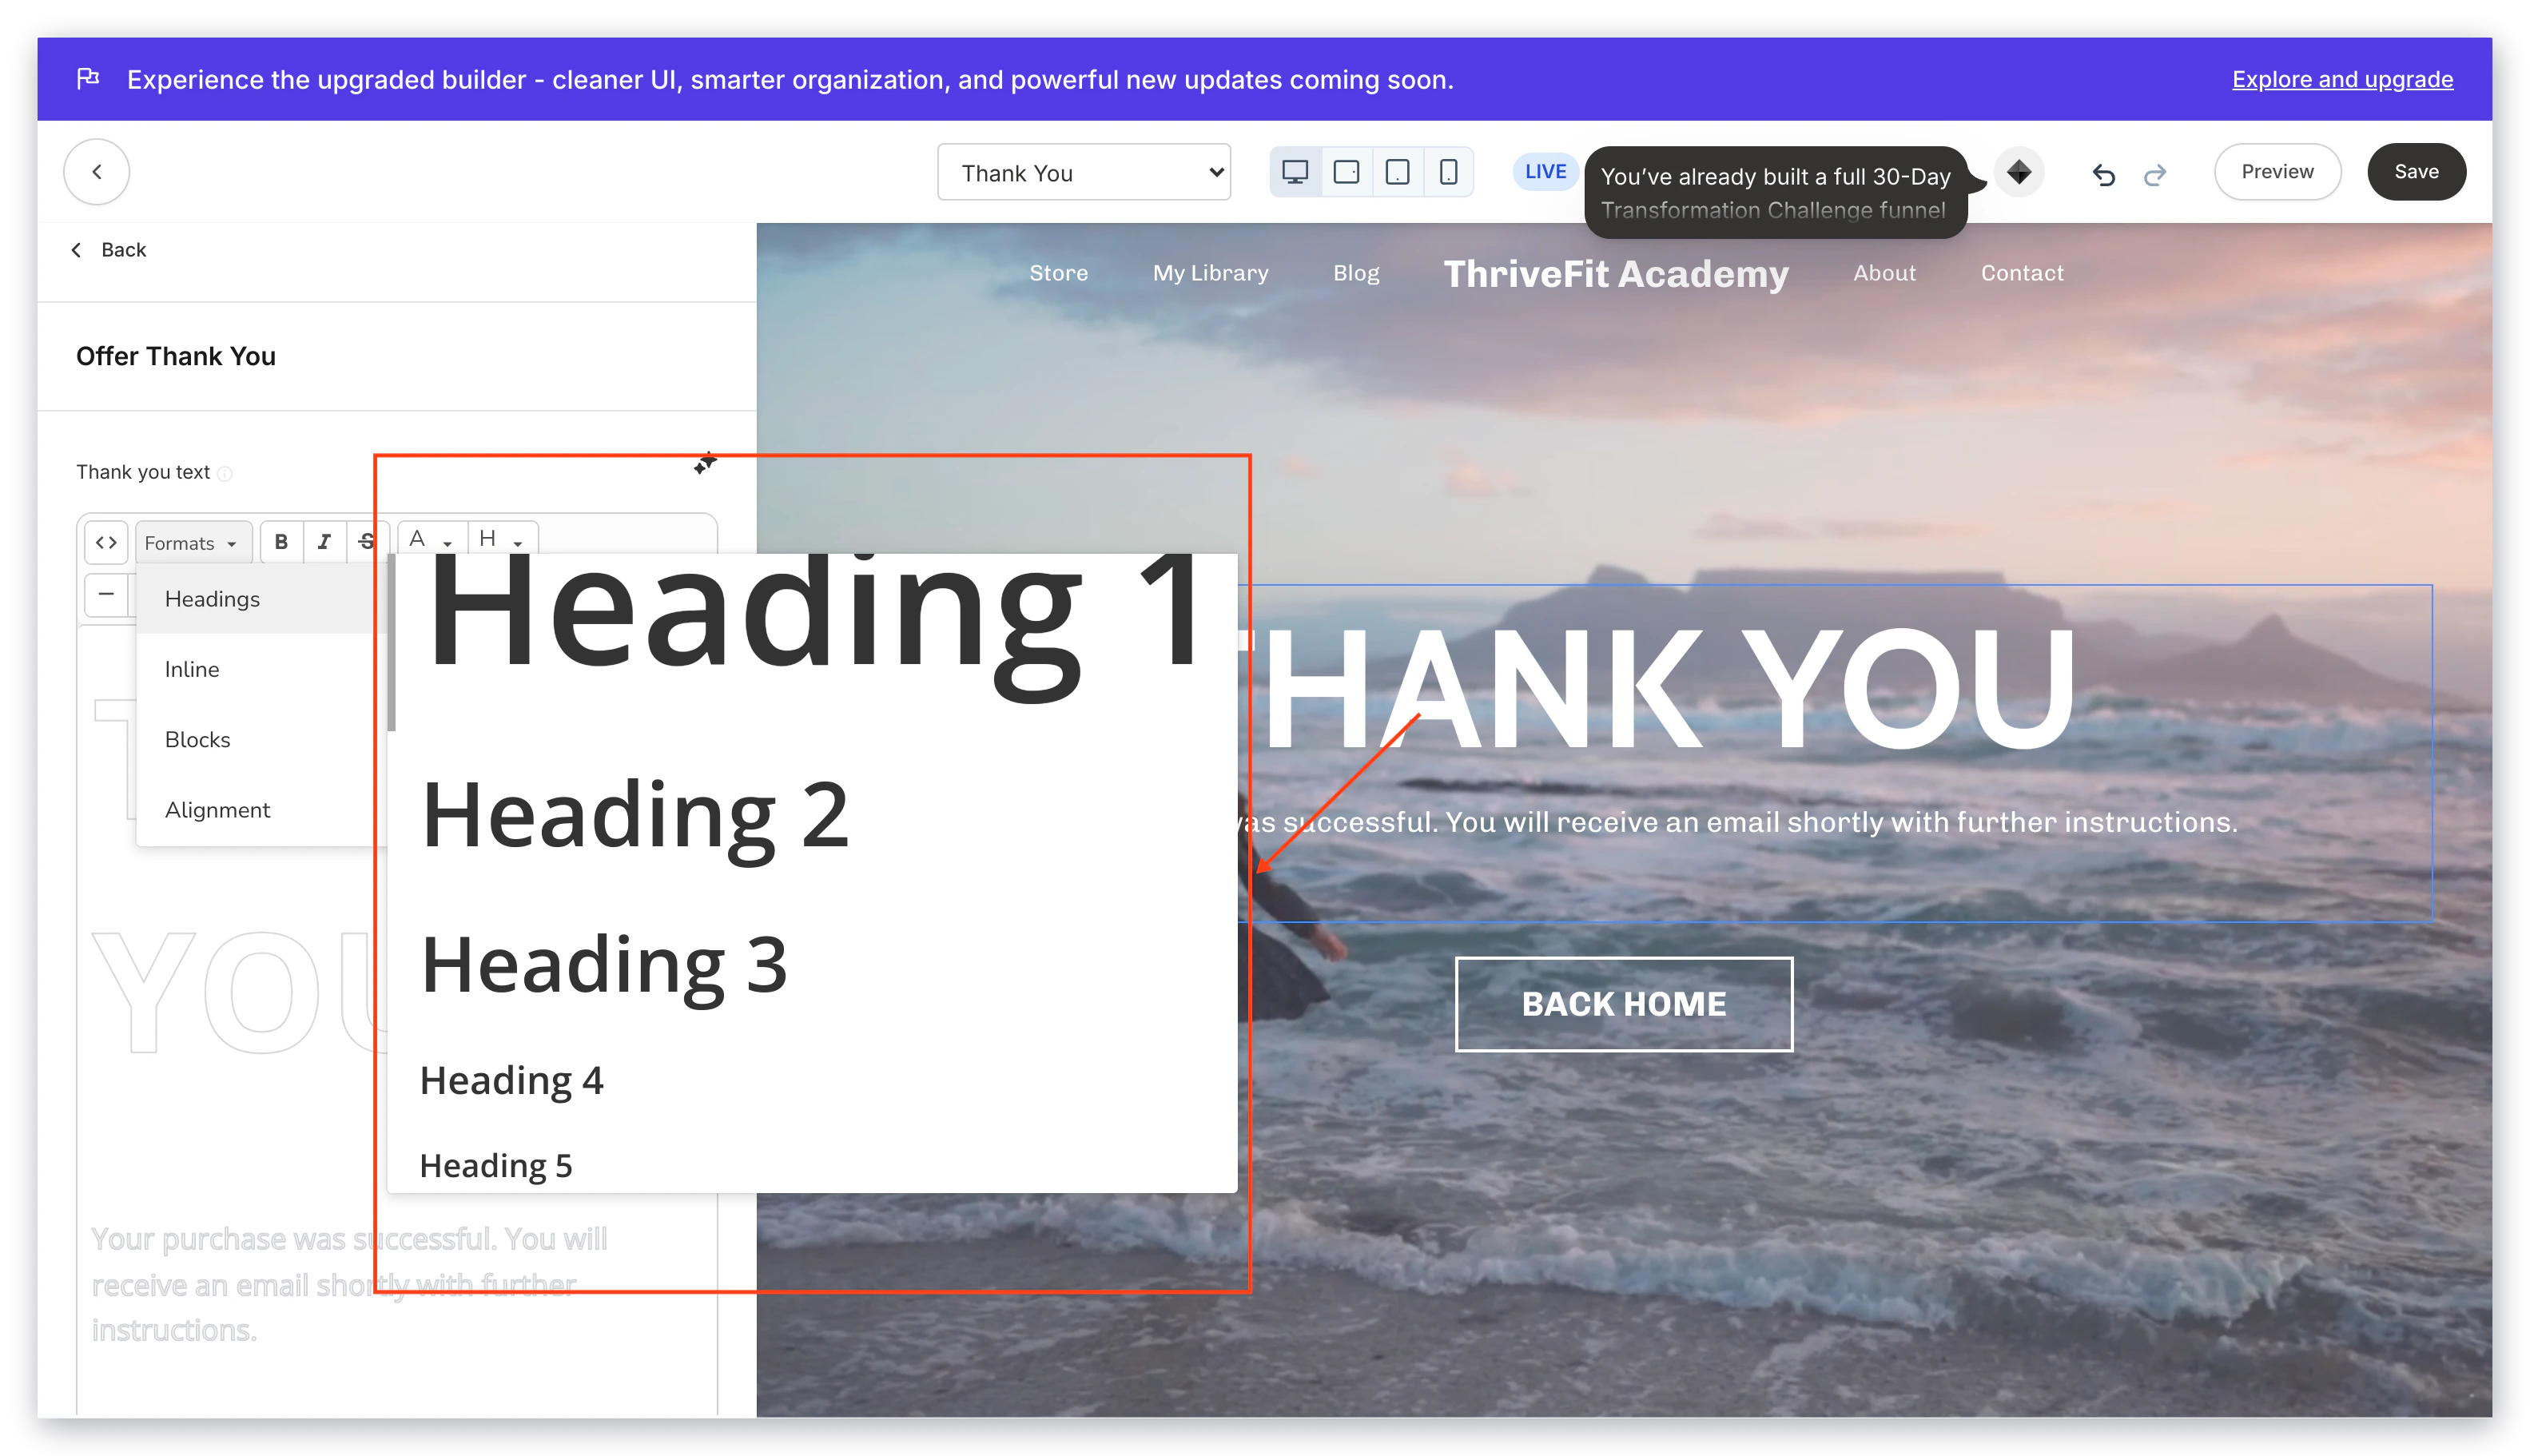This screenshot has height=1456, width=2530.
Task: Open the My Library nav link
Action: 1210,272
